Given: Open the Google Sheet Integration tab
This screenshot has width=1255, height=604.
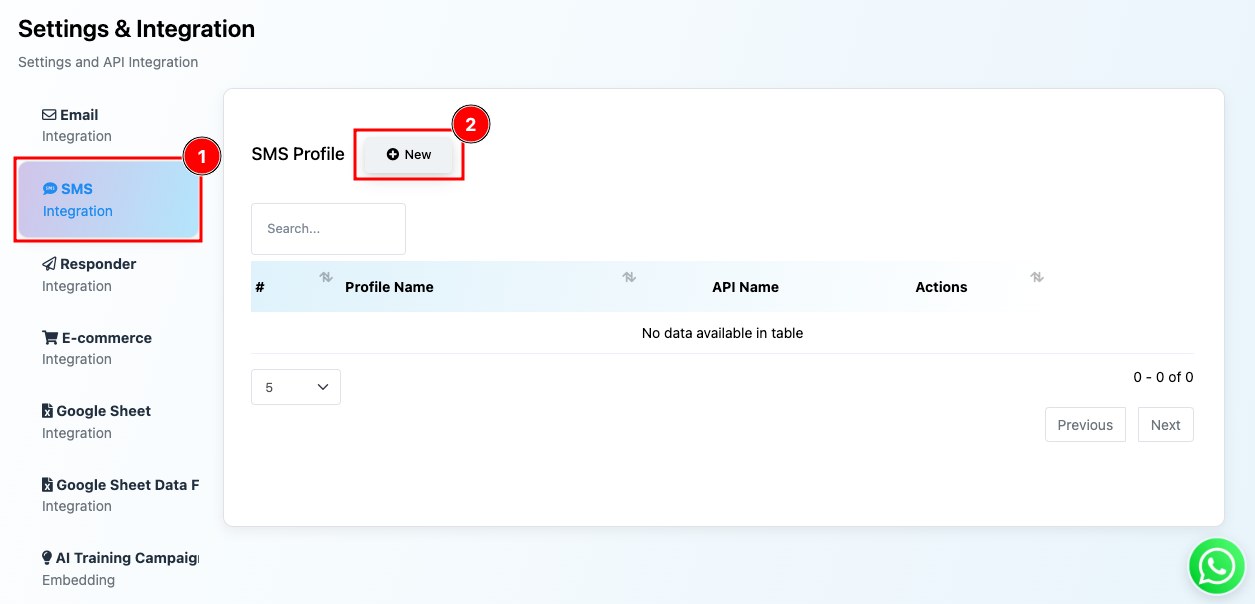Looking at the screenshot, I should (109, 421).
